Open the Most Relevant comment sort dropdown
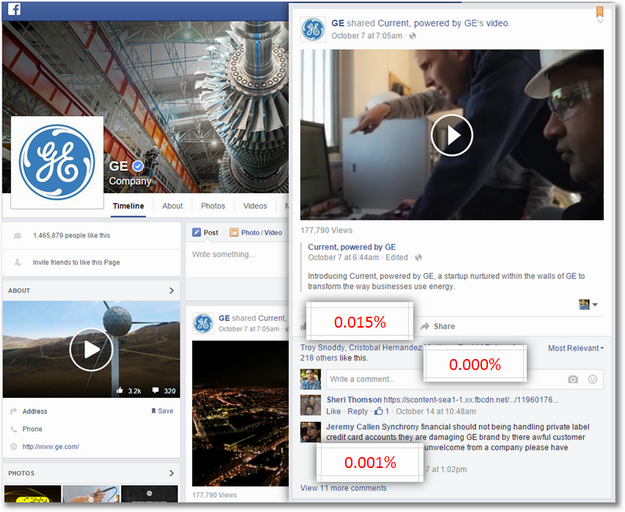This screenshot has height=512, width=625. 576,348
